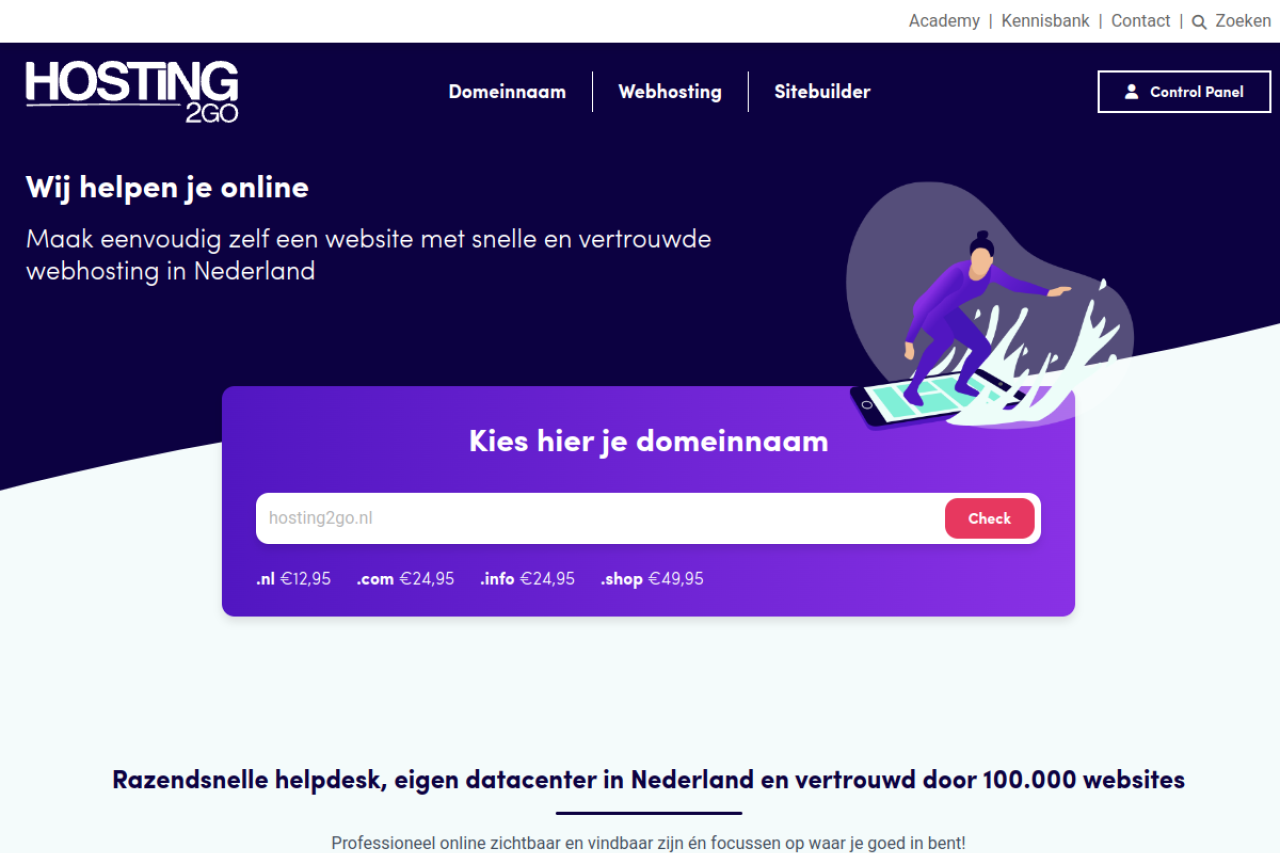Click the Hosting2GO logo
Image resolution: width=1280 pixels, height=853 pixels.
(x=132, y=91)
